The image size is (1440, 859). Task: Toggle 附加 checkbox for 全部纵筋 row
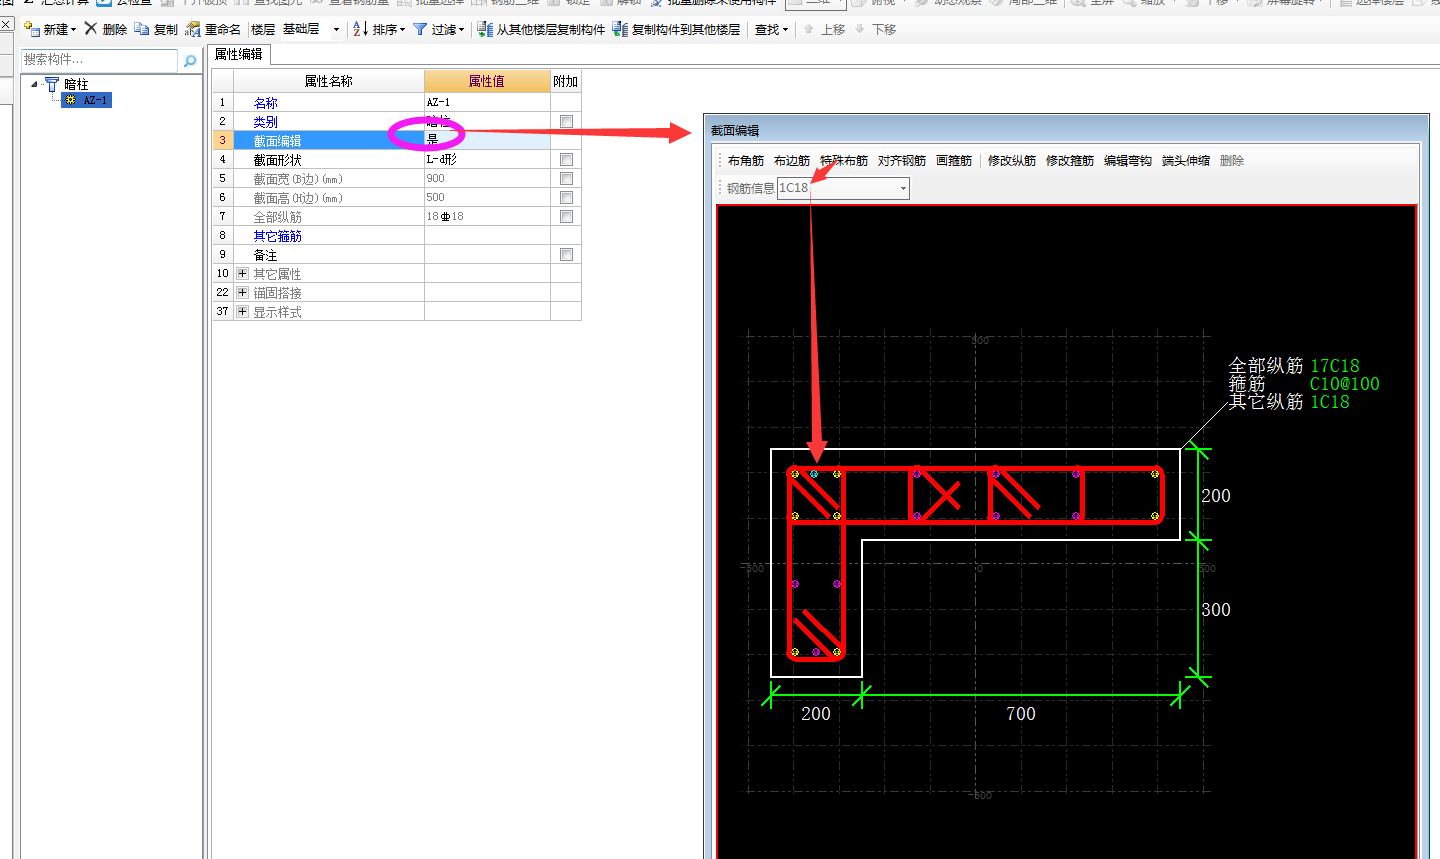pos(566,216)
